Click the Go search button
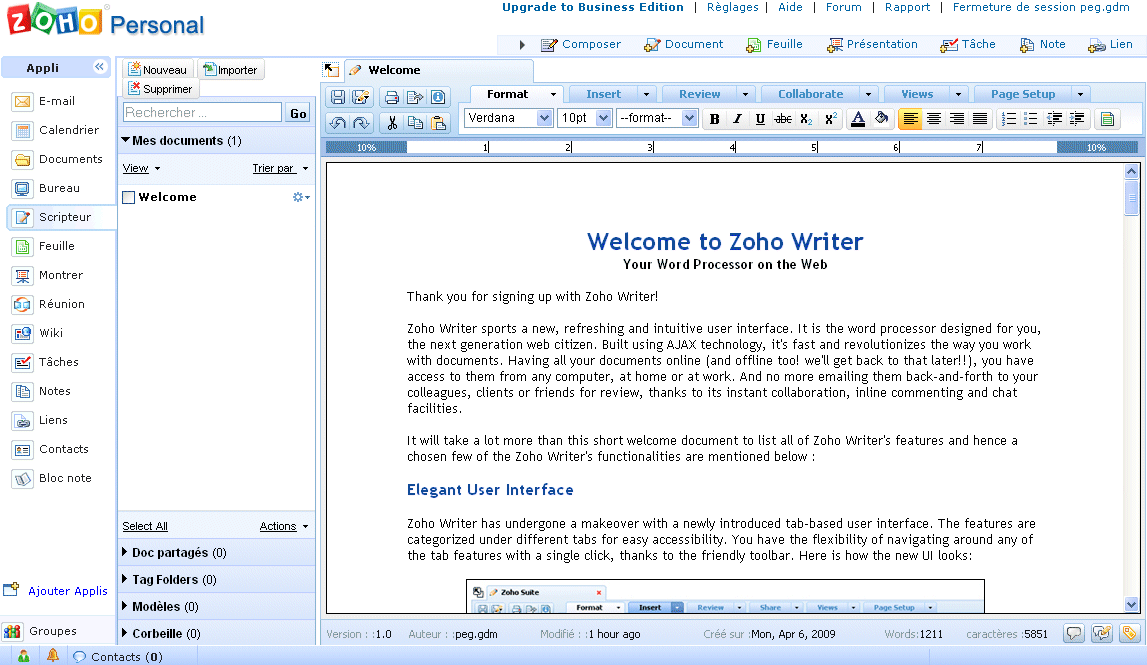 click(x=298, y=113)
